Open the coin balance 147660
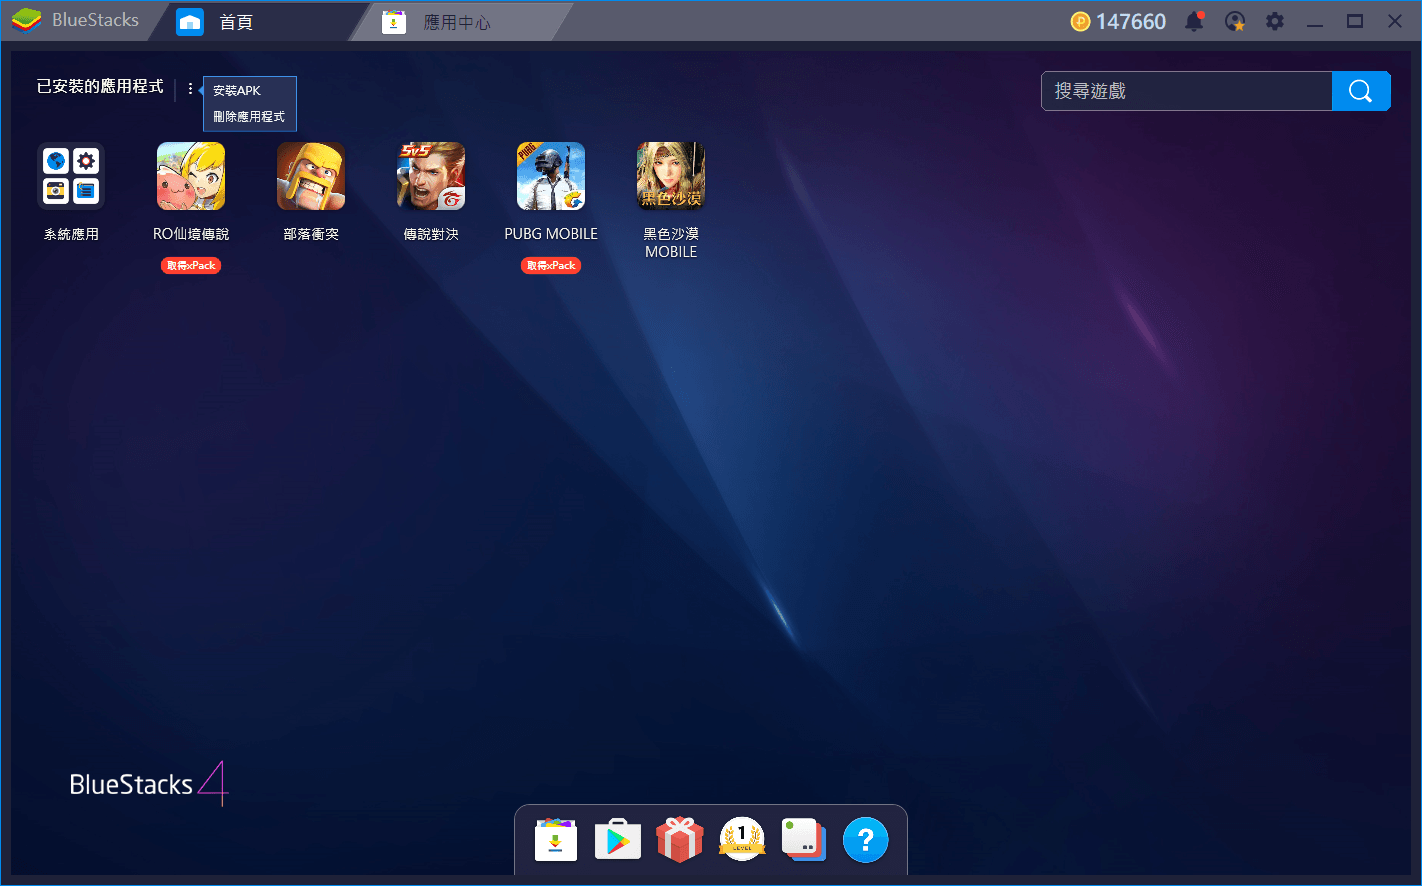Image resolution: width=1422 pixels, height=886 pixels. (1118, 22)
